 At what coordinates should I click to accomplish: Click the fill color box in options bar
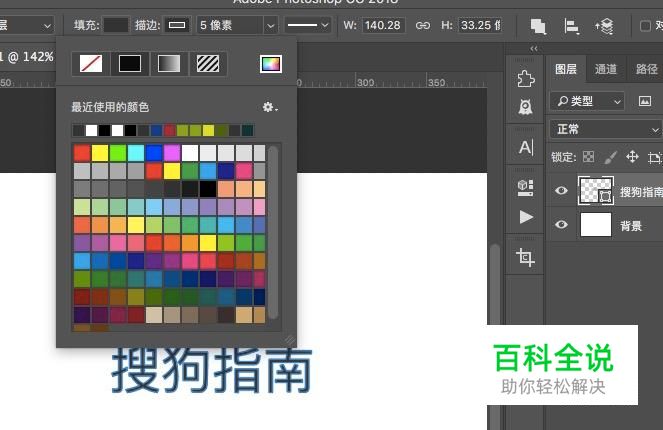(116, 25)
